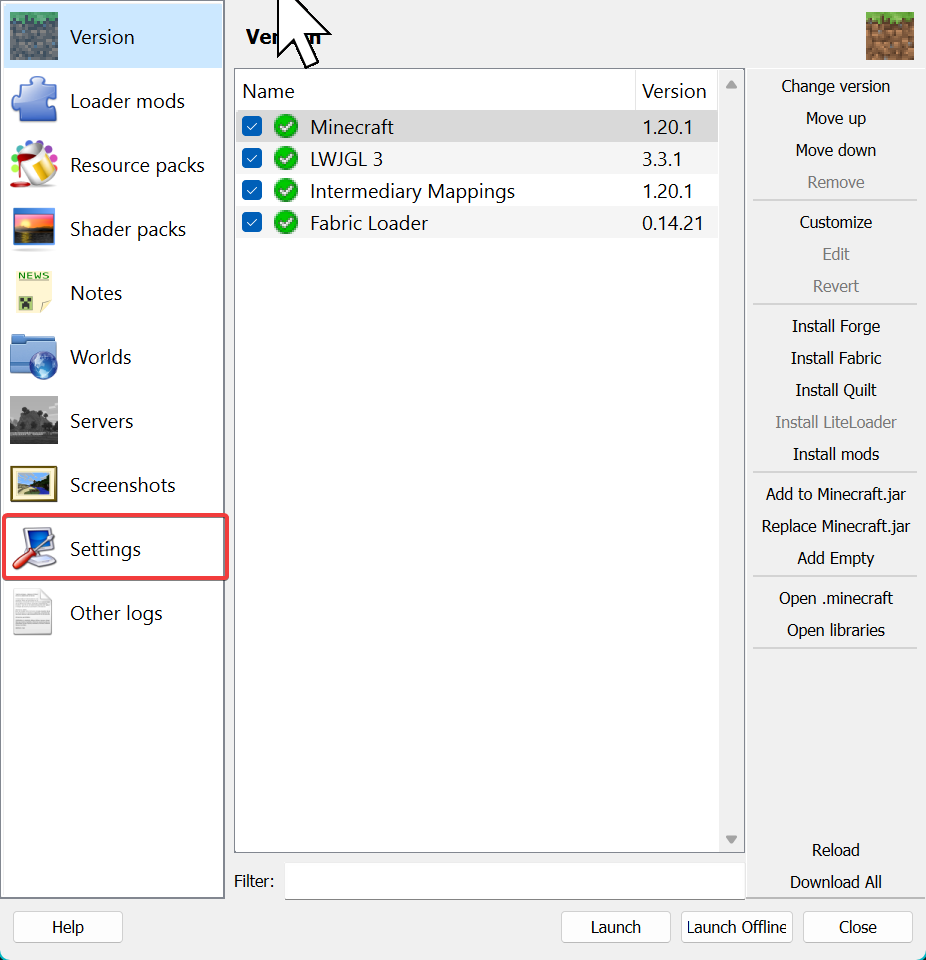
Task: Click Install Quilt
Action: [835, 390]
